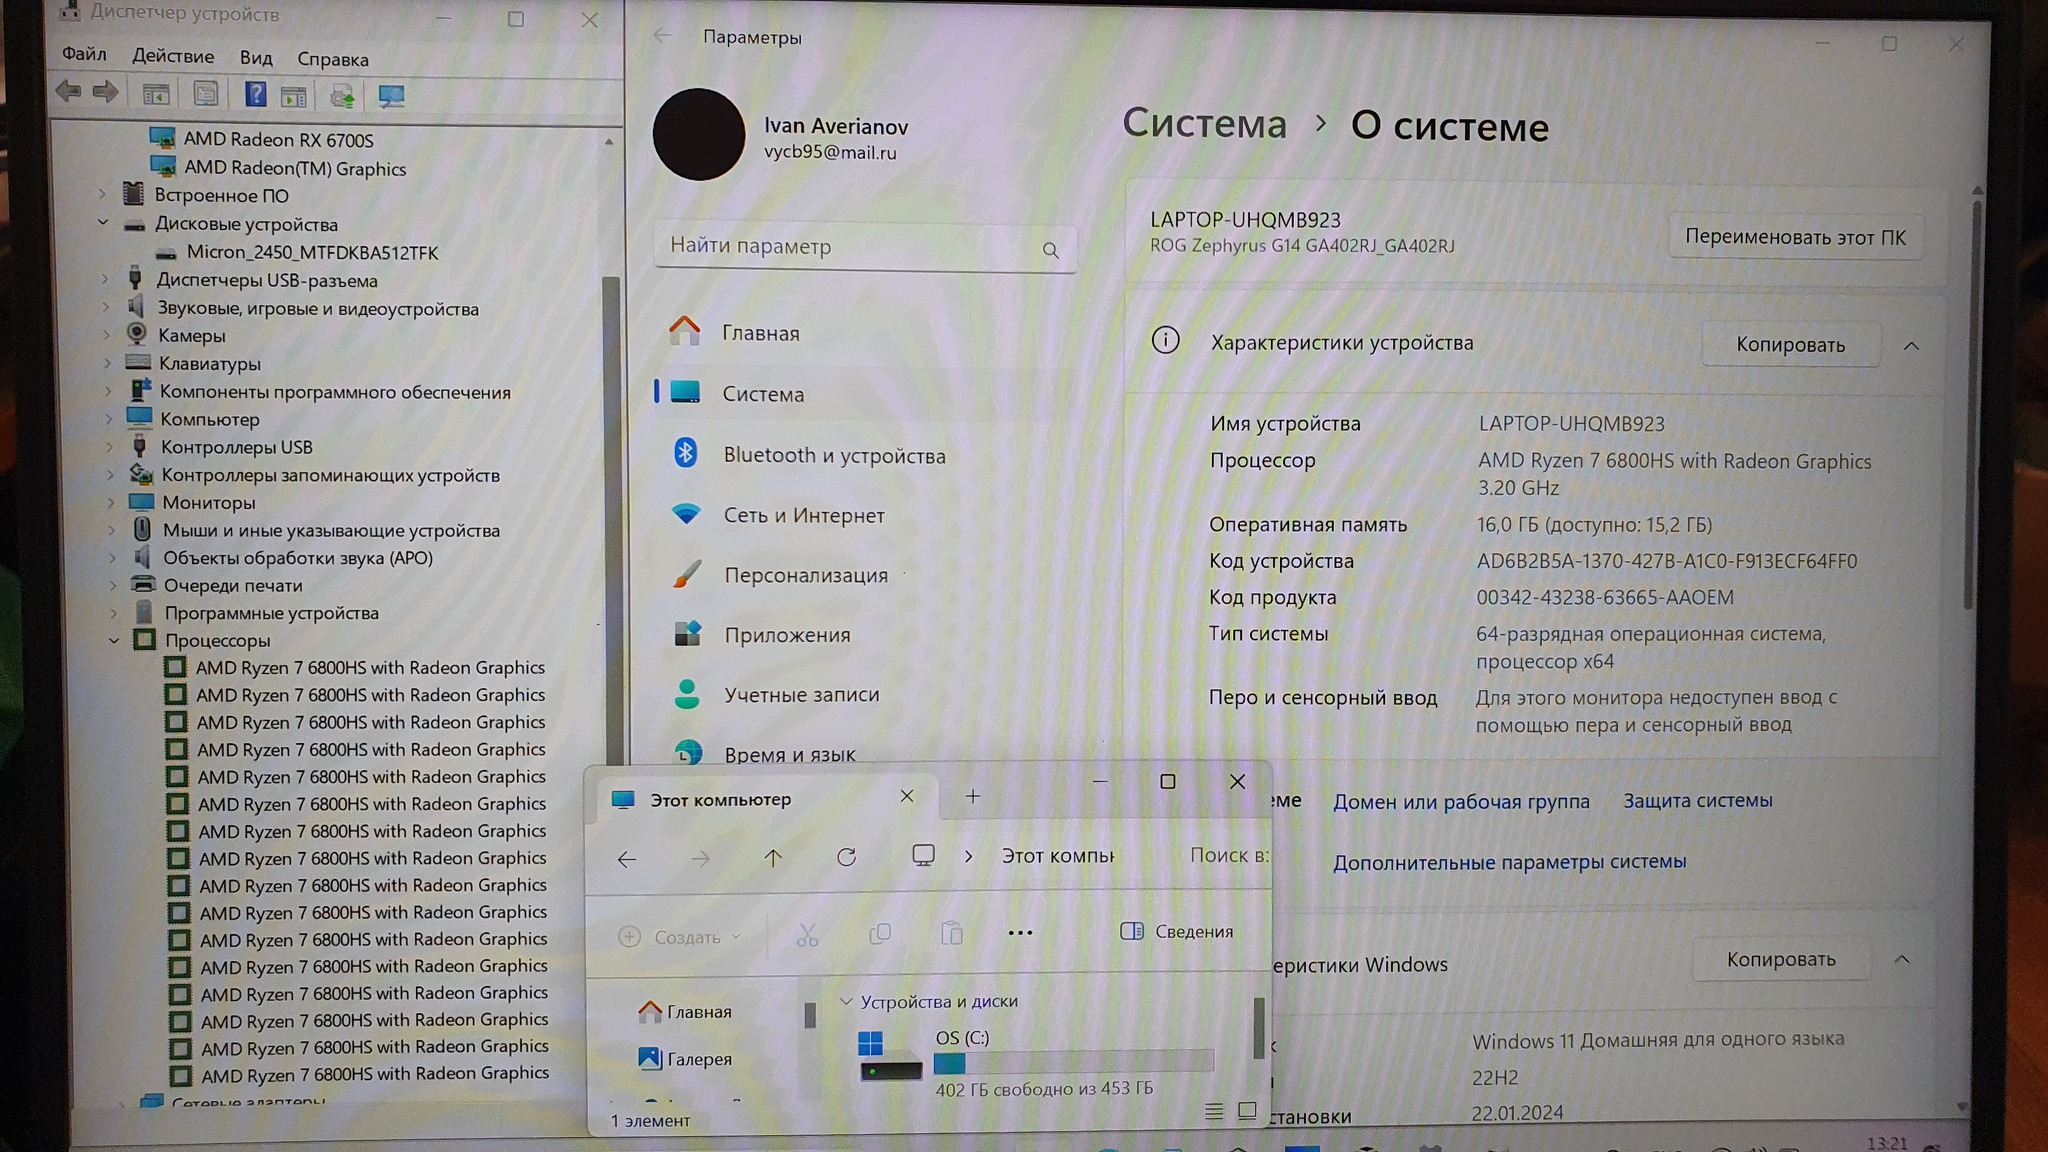Click Переименовать этот ПК button
Viewport: 2048px width, 1152px height.
1794,238
